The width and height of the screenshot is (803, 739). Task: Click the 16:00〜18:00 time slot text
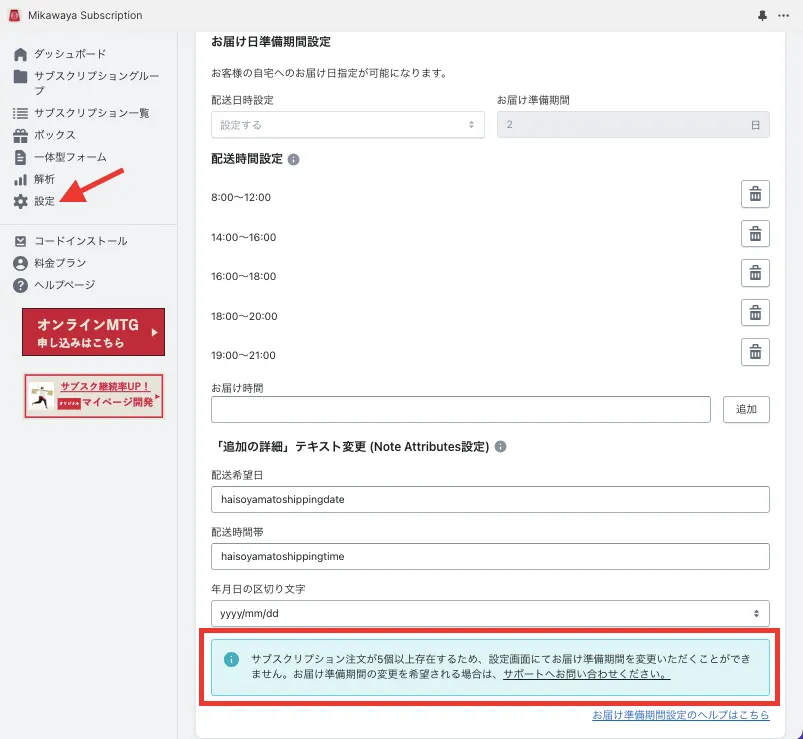[x=243, y=277]
